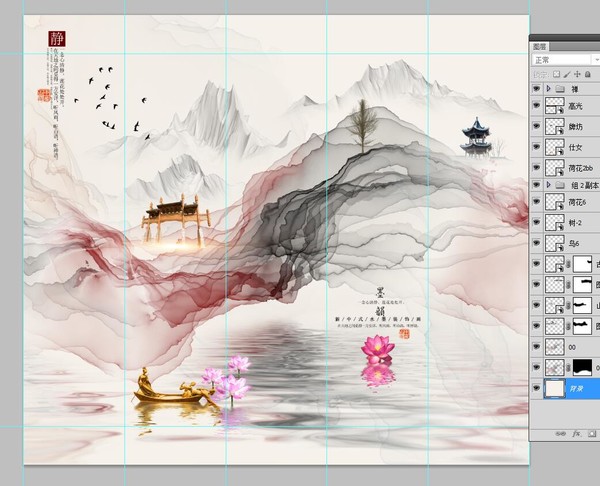Hide the 高光 layer
Screen dimensions: 600x486
tap(536, 105)
